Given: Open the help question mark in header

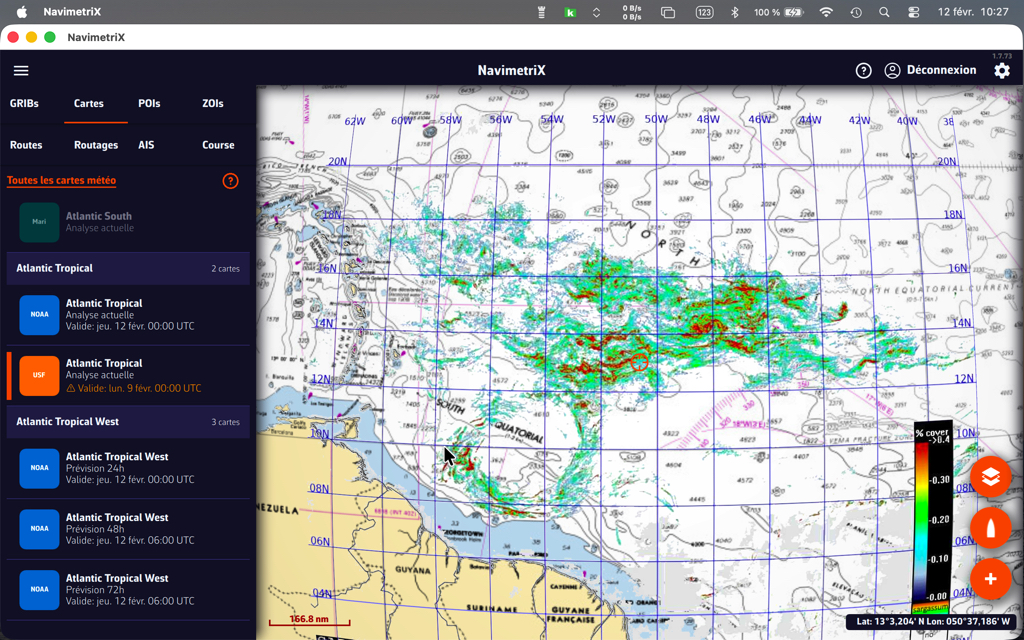Looking at the screenshot, I should [x=864, y=71].
